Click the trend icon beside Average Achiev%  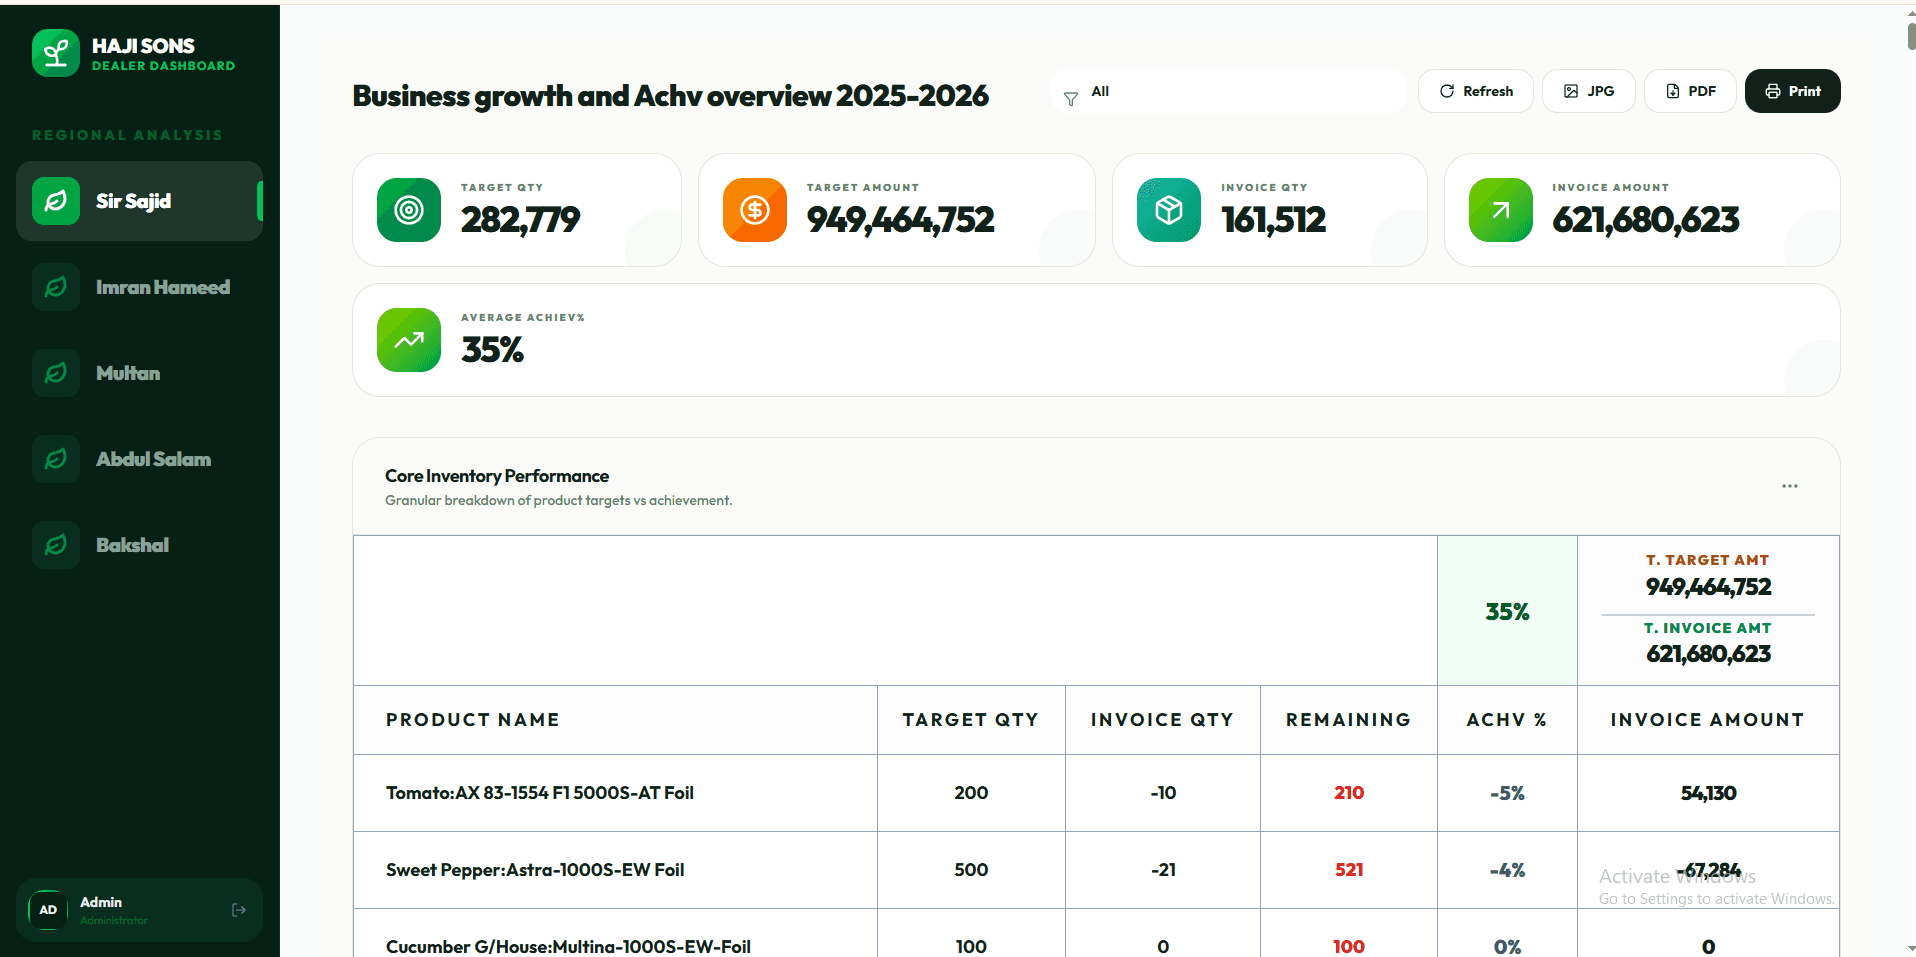click(x=408, y=340)
